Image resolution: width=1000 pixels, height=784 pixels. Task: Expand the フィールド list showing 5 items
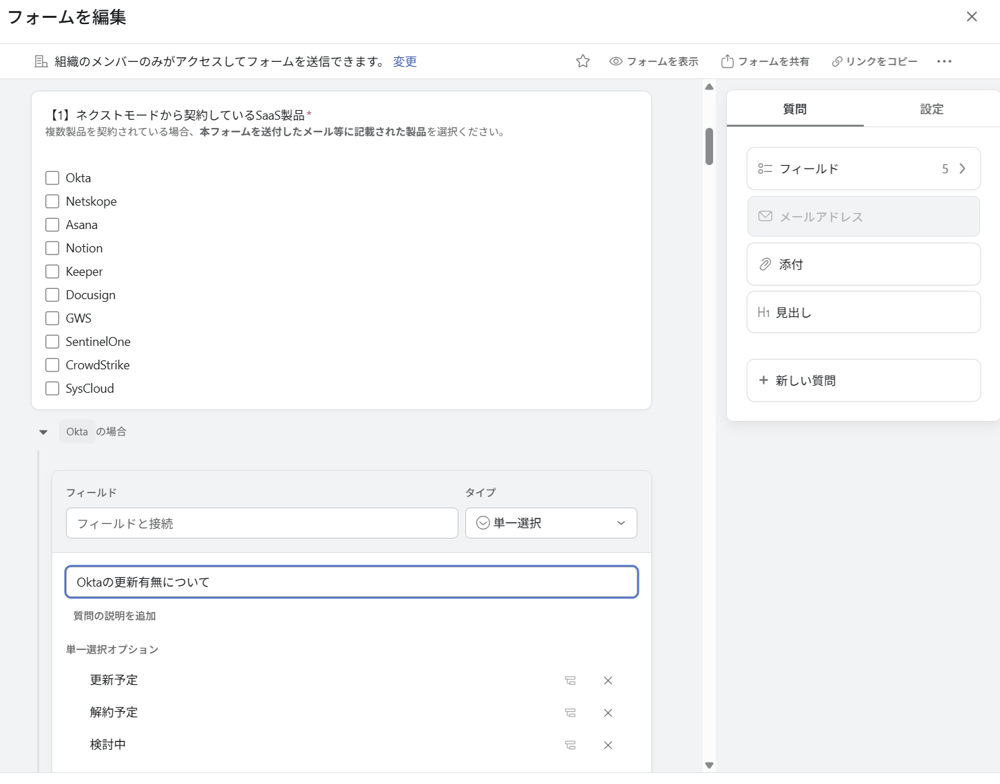point(863,168)
